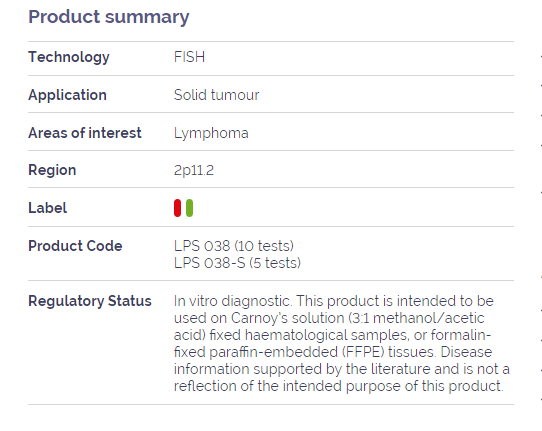
Task: Click the words "In vitro diagnostic"
Action: (232, 301)
